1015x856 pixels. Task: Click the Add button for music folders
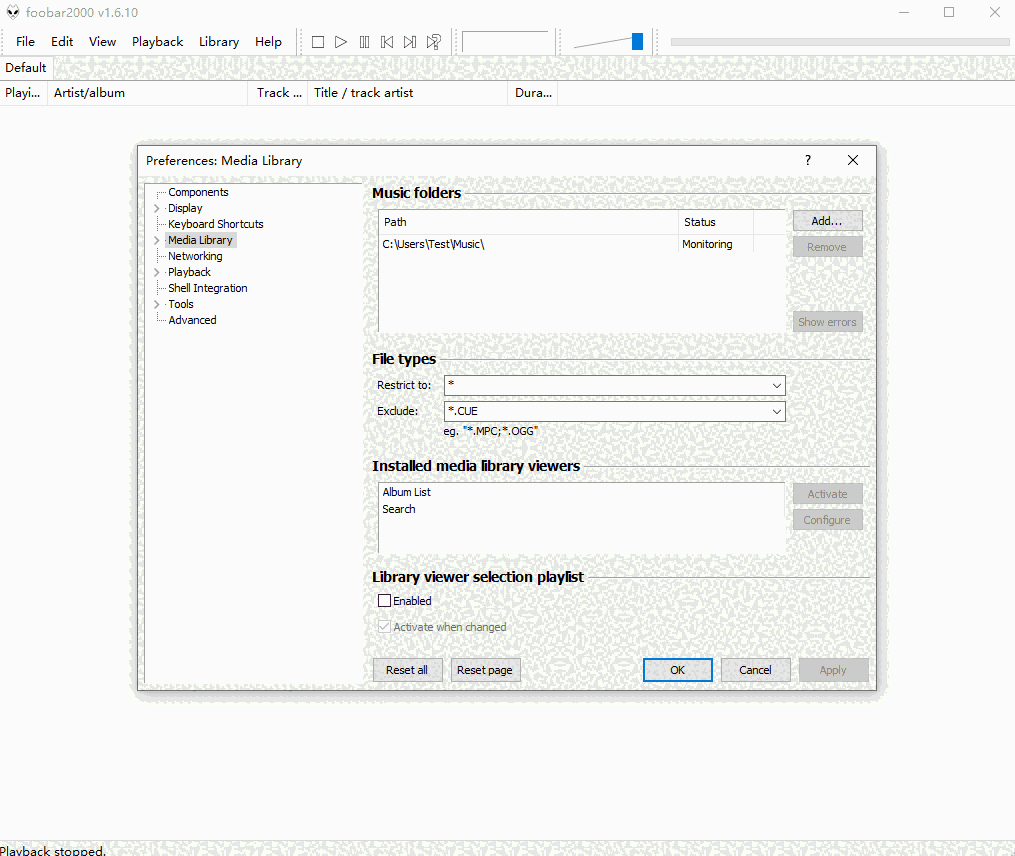pyautogui.click(x=827, y=220)
